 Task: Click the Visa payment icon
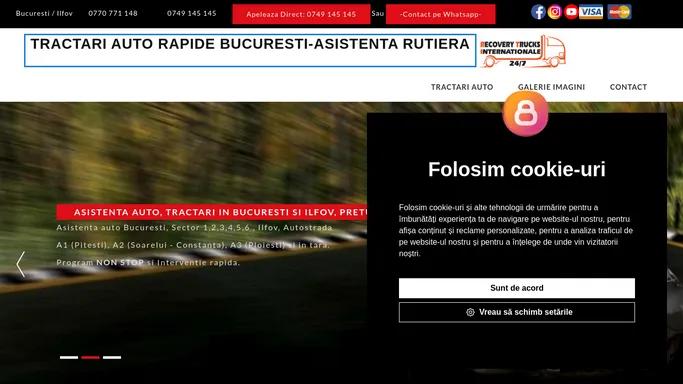(591, 12)
